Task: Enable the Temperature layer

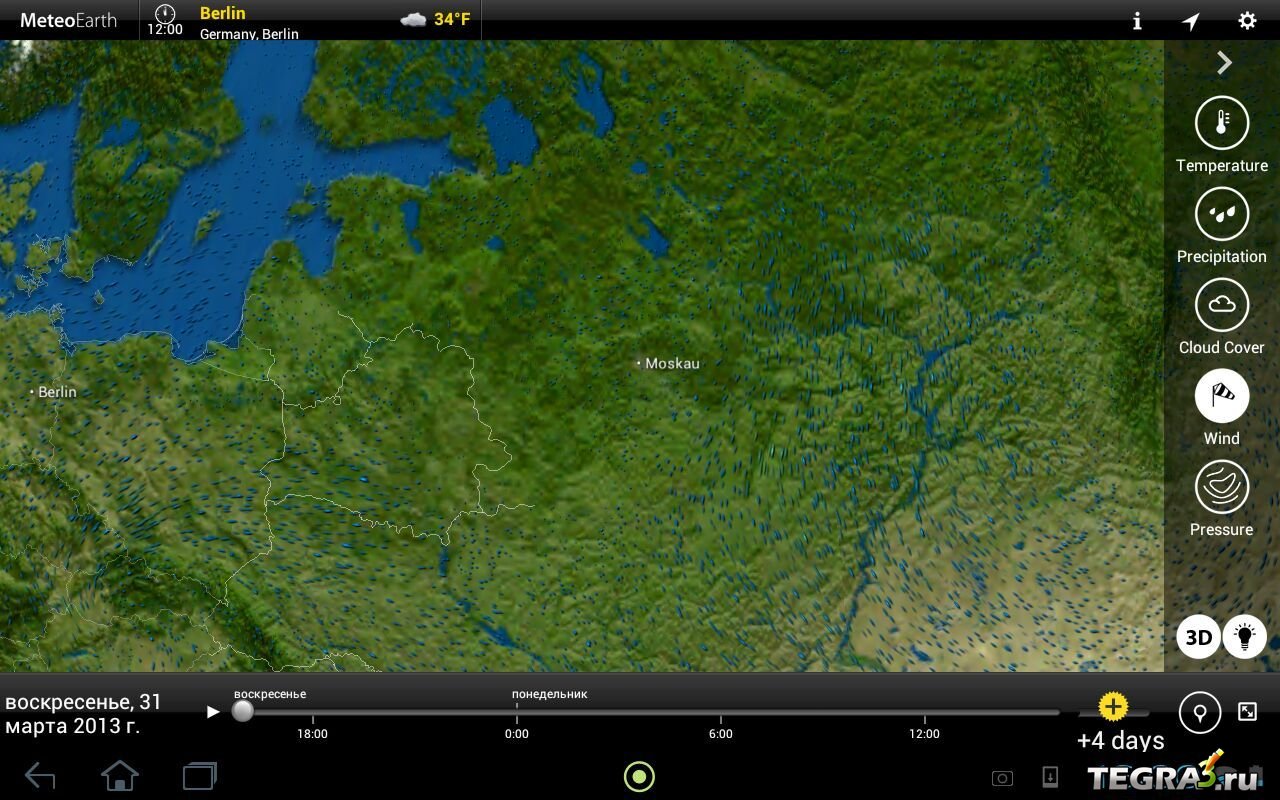Action: [x=1221, y=124]
